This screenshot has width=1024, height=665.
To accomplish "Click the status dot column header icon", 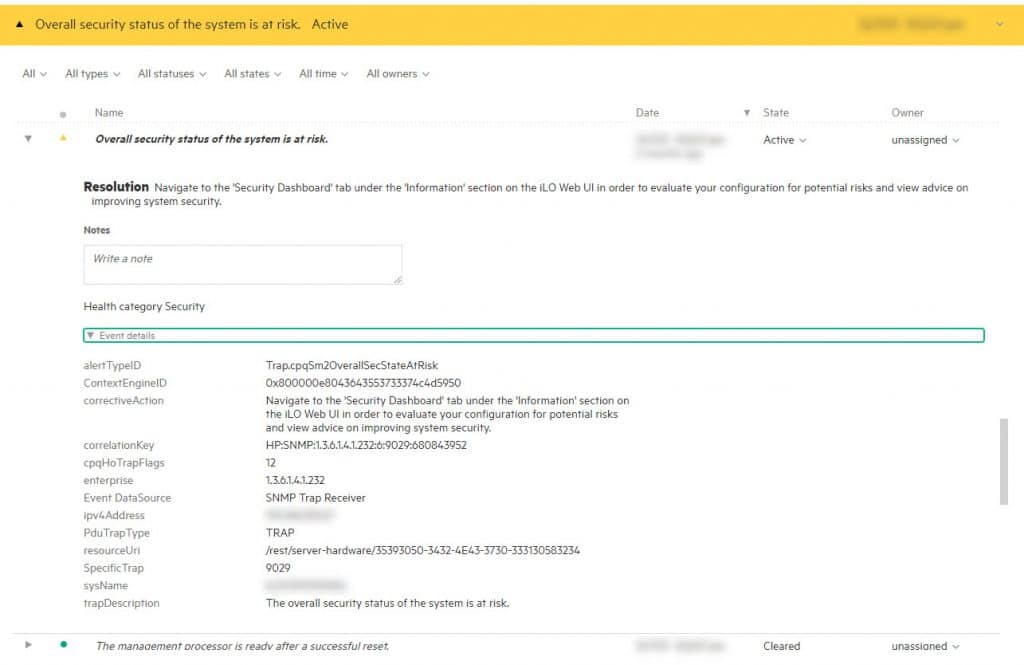I will coord(63,114).
